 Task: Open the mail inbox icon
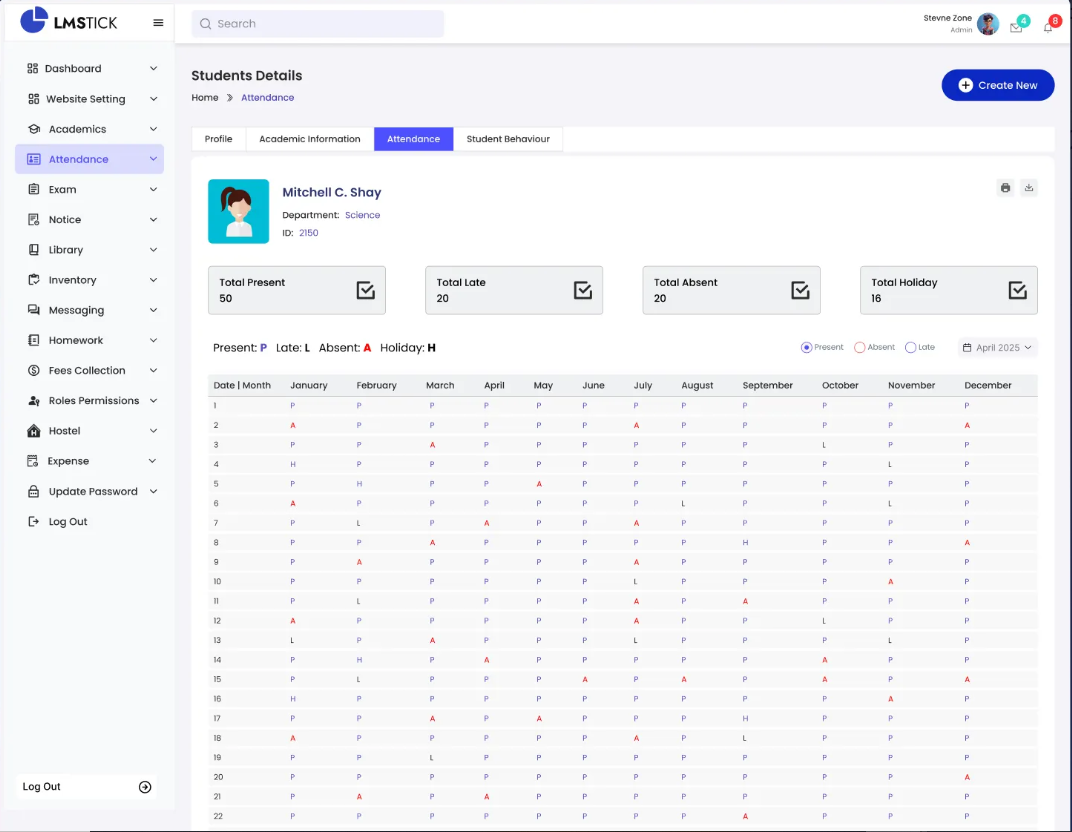pyautogui.click(x=1016, y=27)
